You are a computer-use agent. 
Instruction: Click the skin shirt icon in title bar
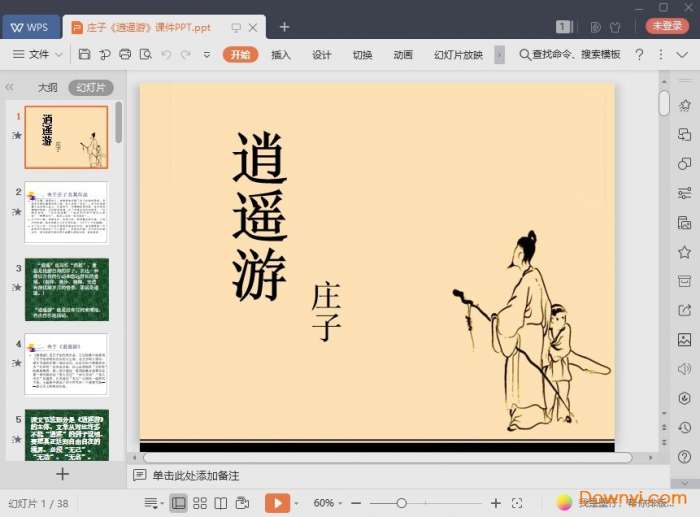coord(615,27)
